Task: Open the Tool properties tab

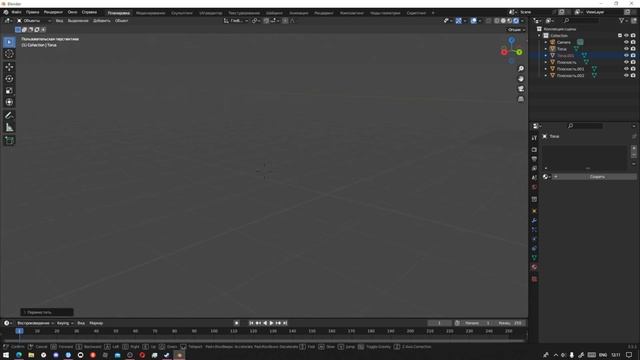Action: 534,138
